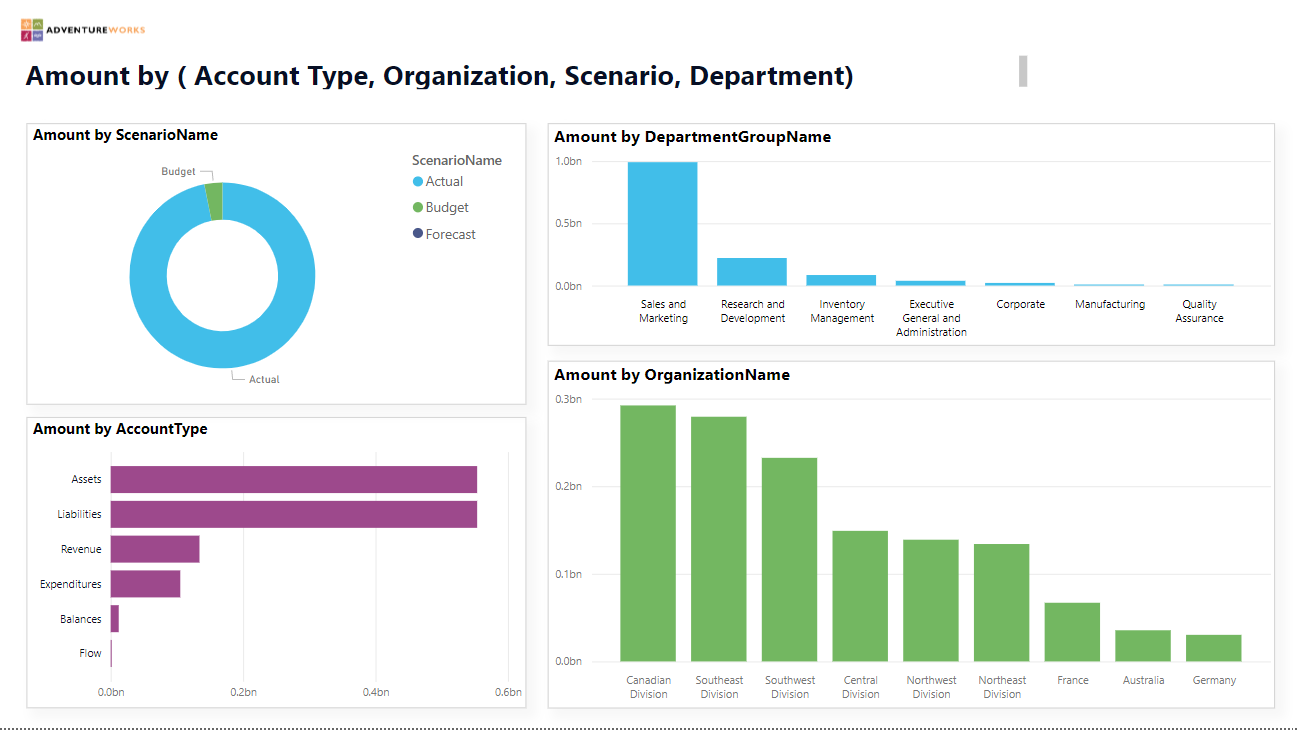Select the Revenue bar in AccountType chart
The height and width of the screenshot is (730, 1297).
coord(155,549)
